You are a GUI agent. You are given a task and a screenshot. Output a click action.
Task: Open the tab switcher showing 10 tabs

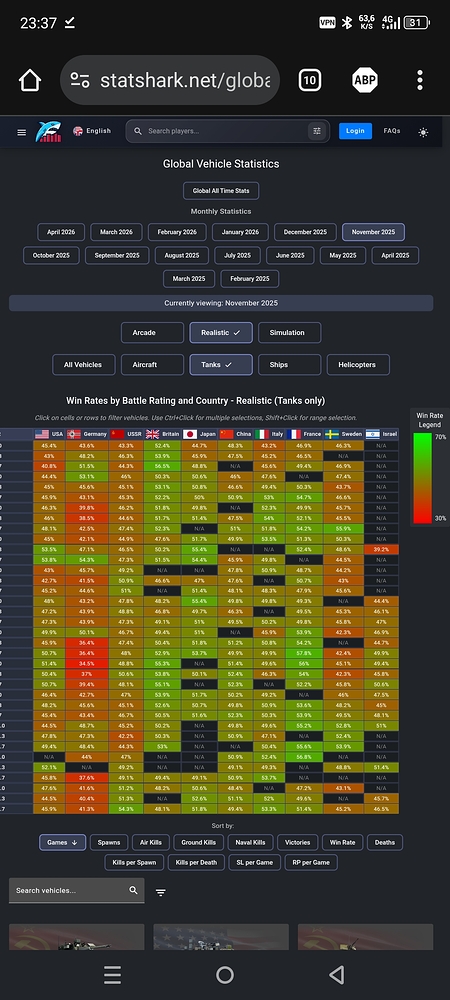[309, 80]
